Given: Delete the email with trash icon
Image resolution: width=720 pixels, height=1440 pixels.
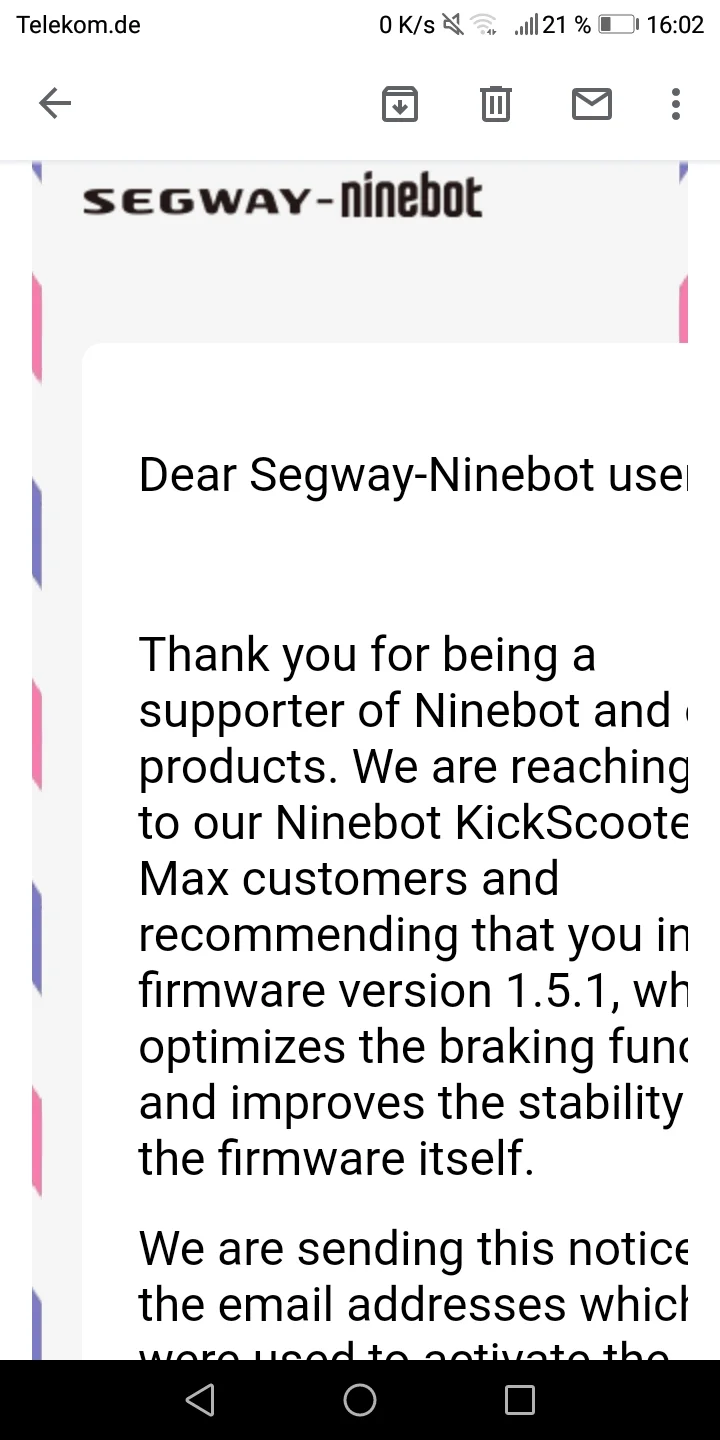Looking at the screenshot, I should [496, 103].
